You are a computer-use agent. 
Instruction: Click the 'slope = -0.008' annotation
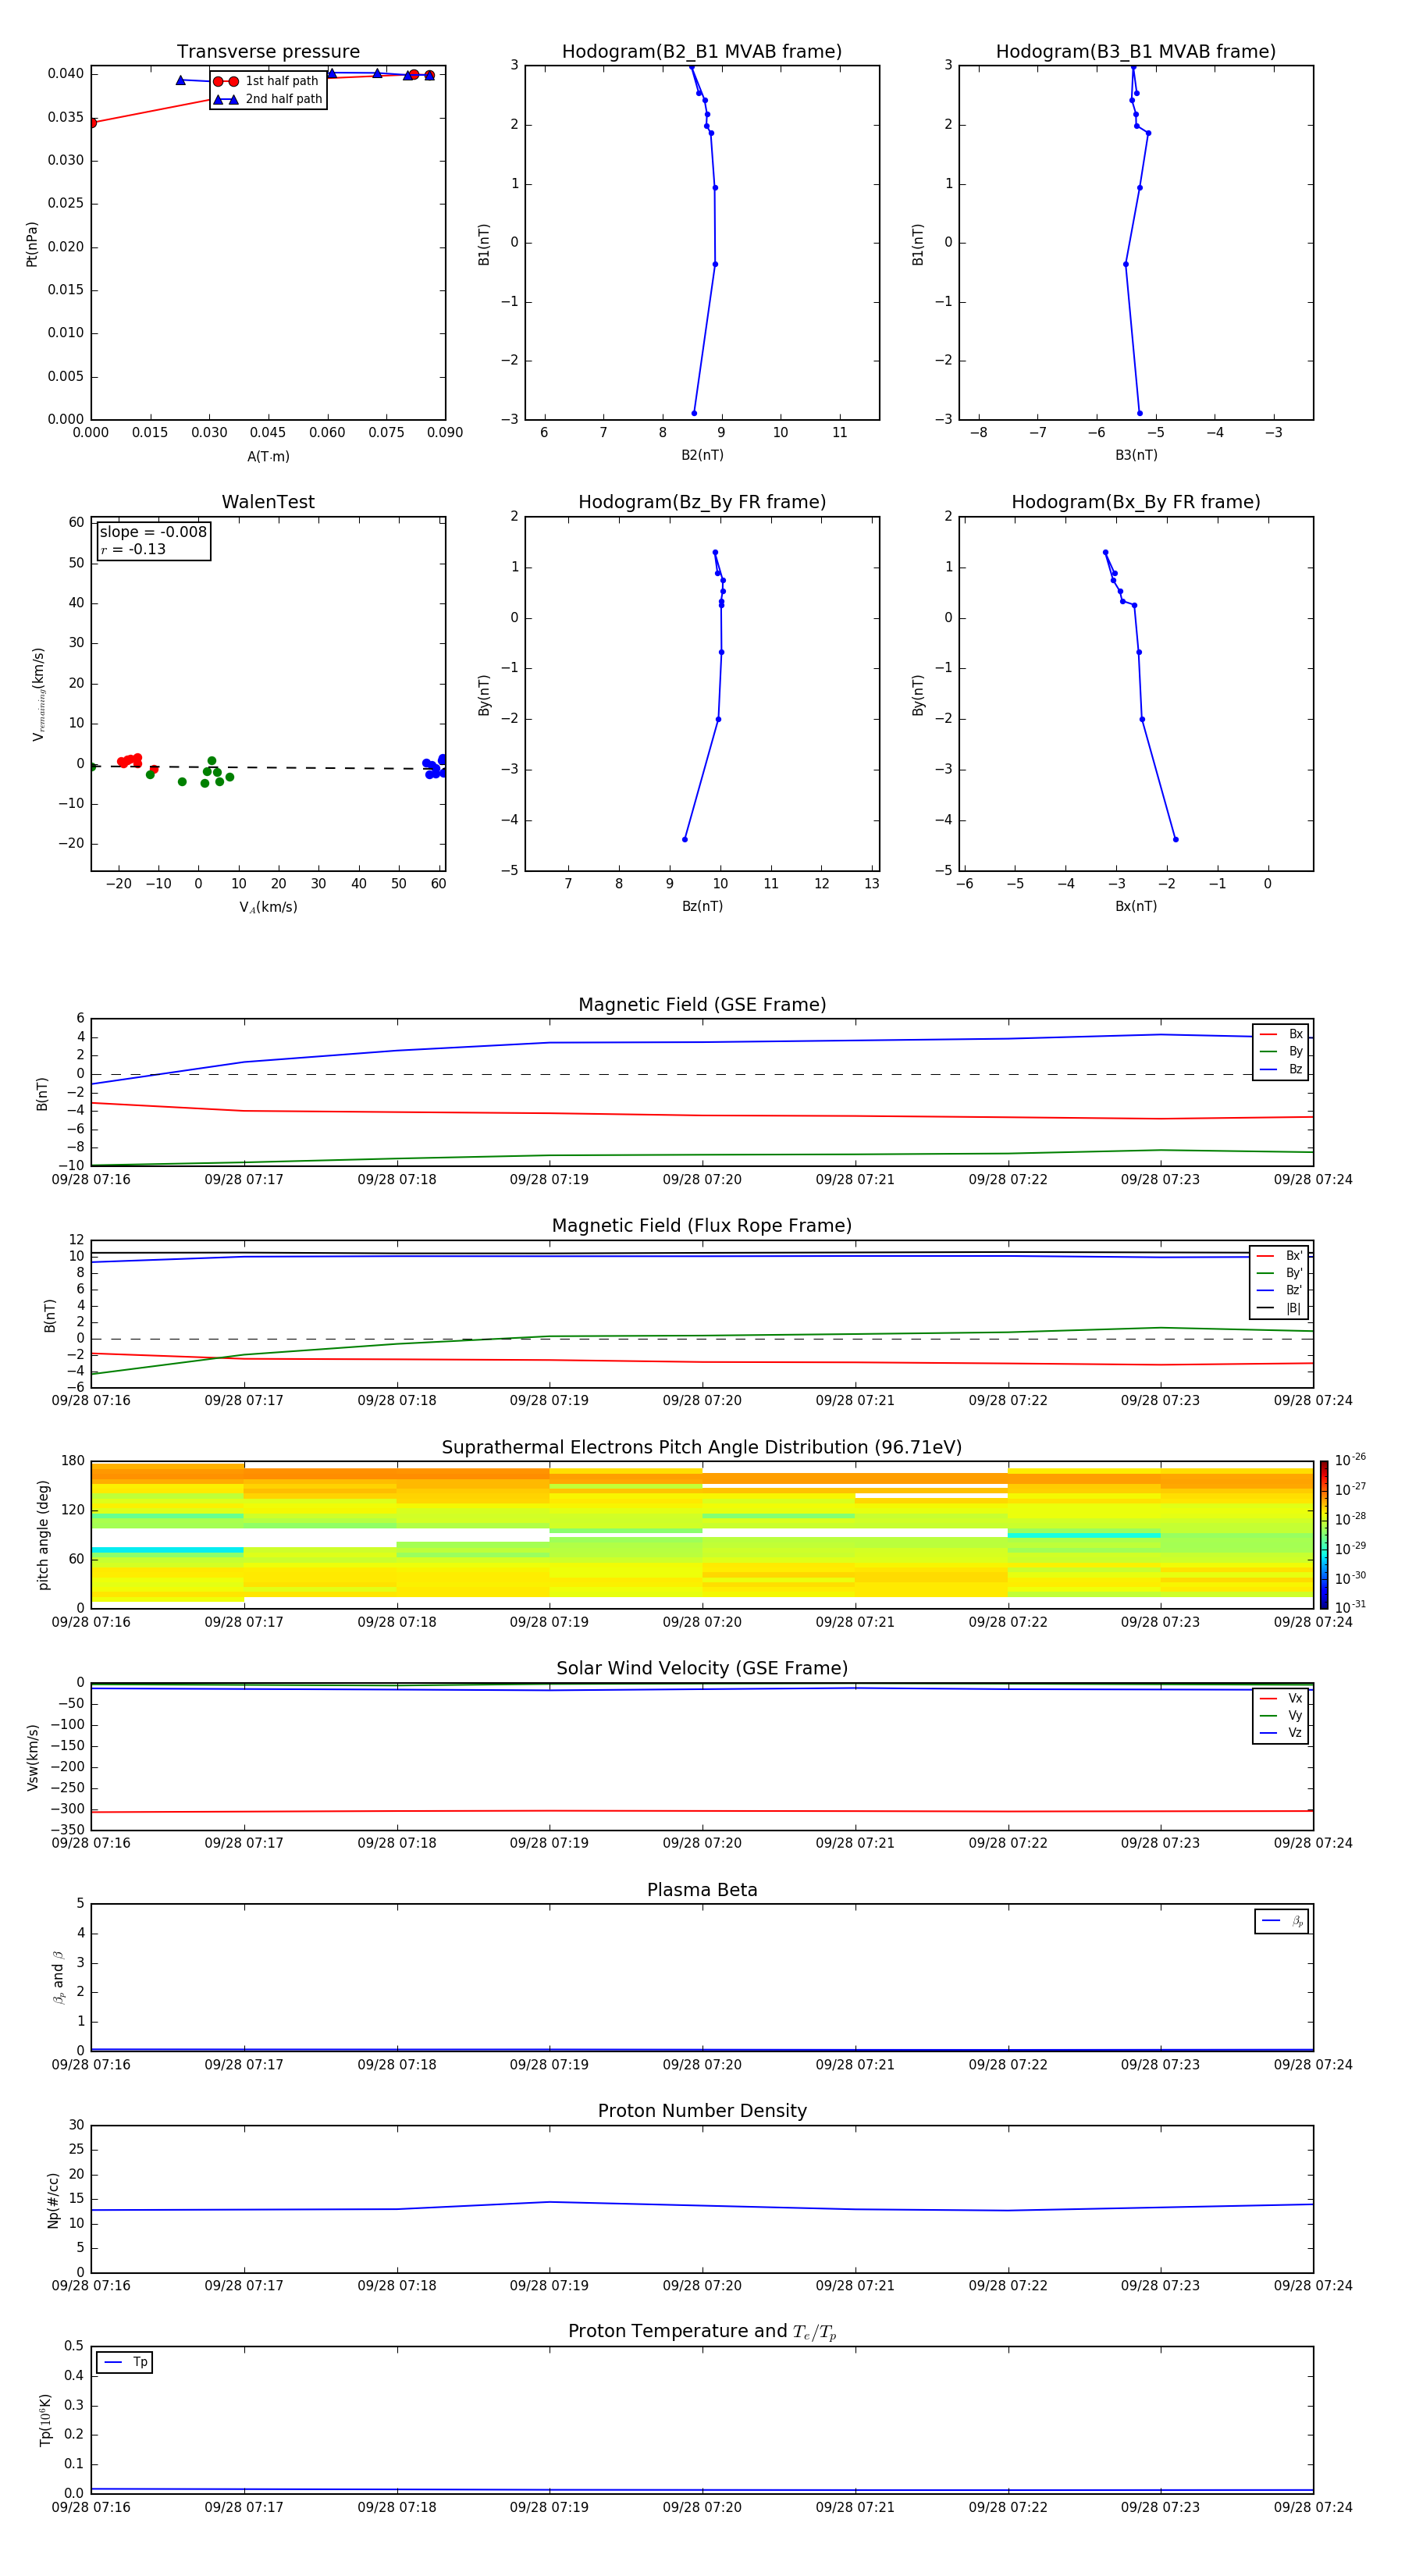pos(153,532)
